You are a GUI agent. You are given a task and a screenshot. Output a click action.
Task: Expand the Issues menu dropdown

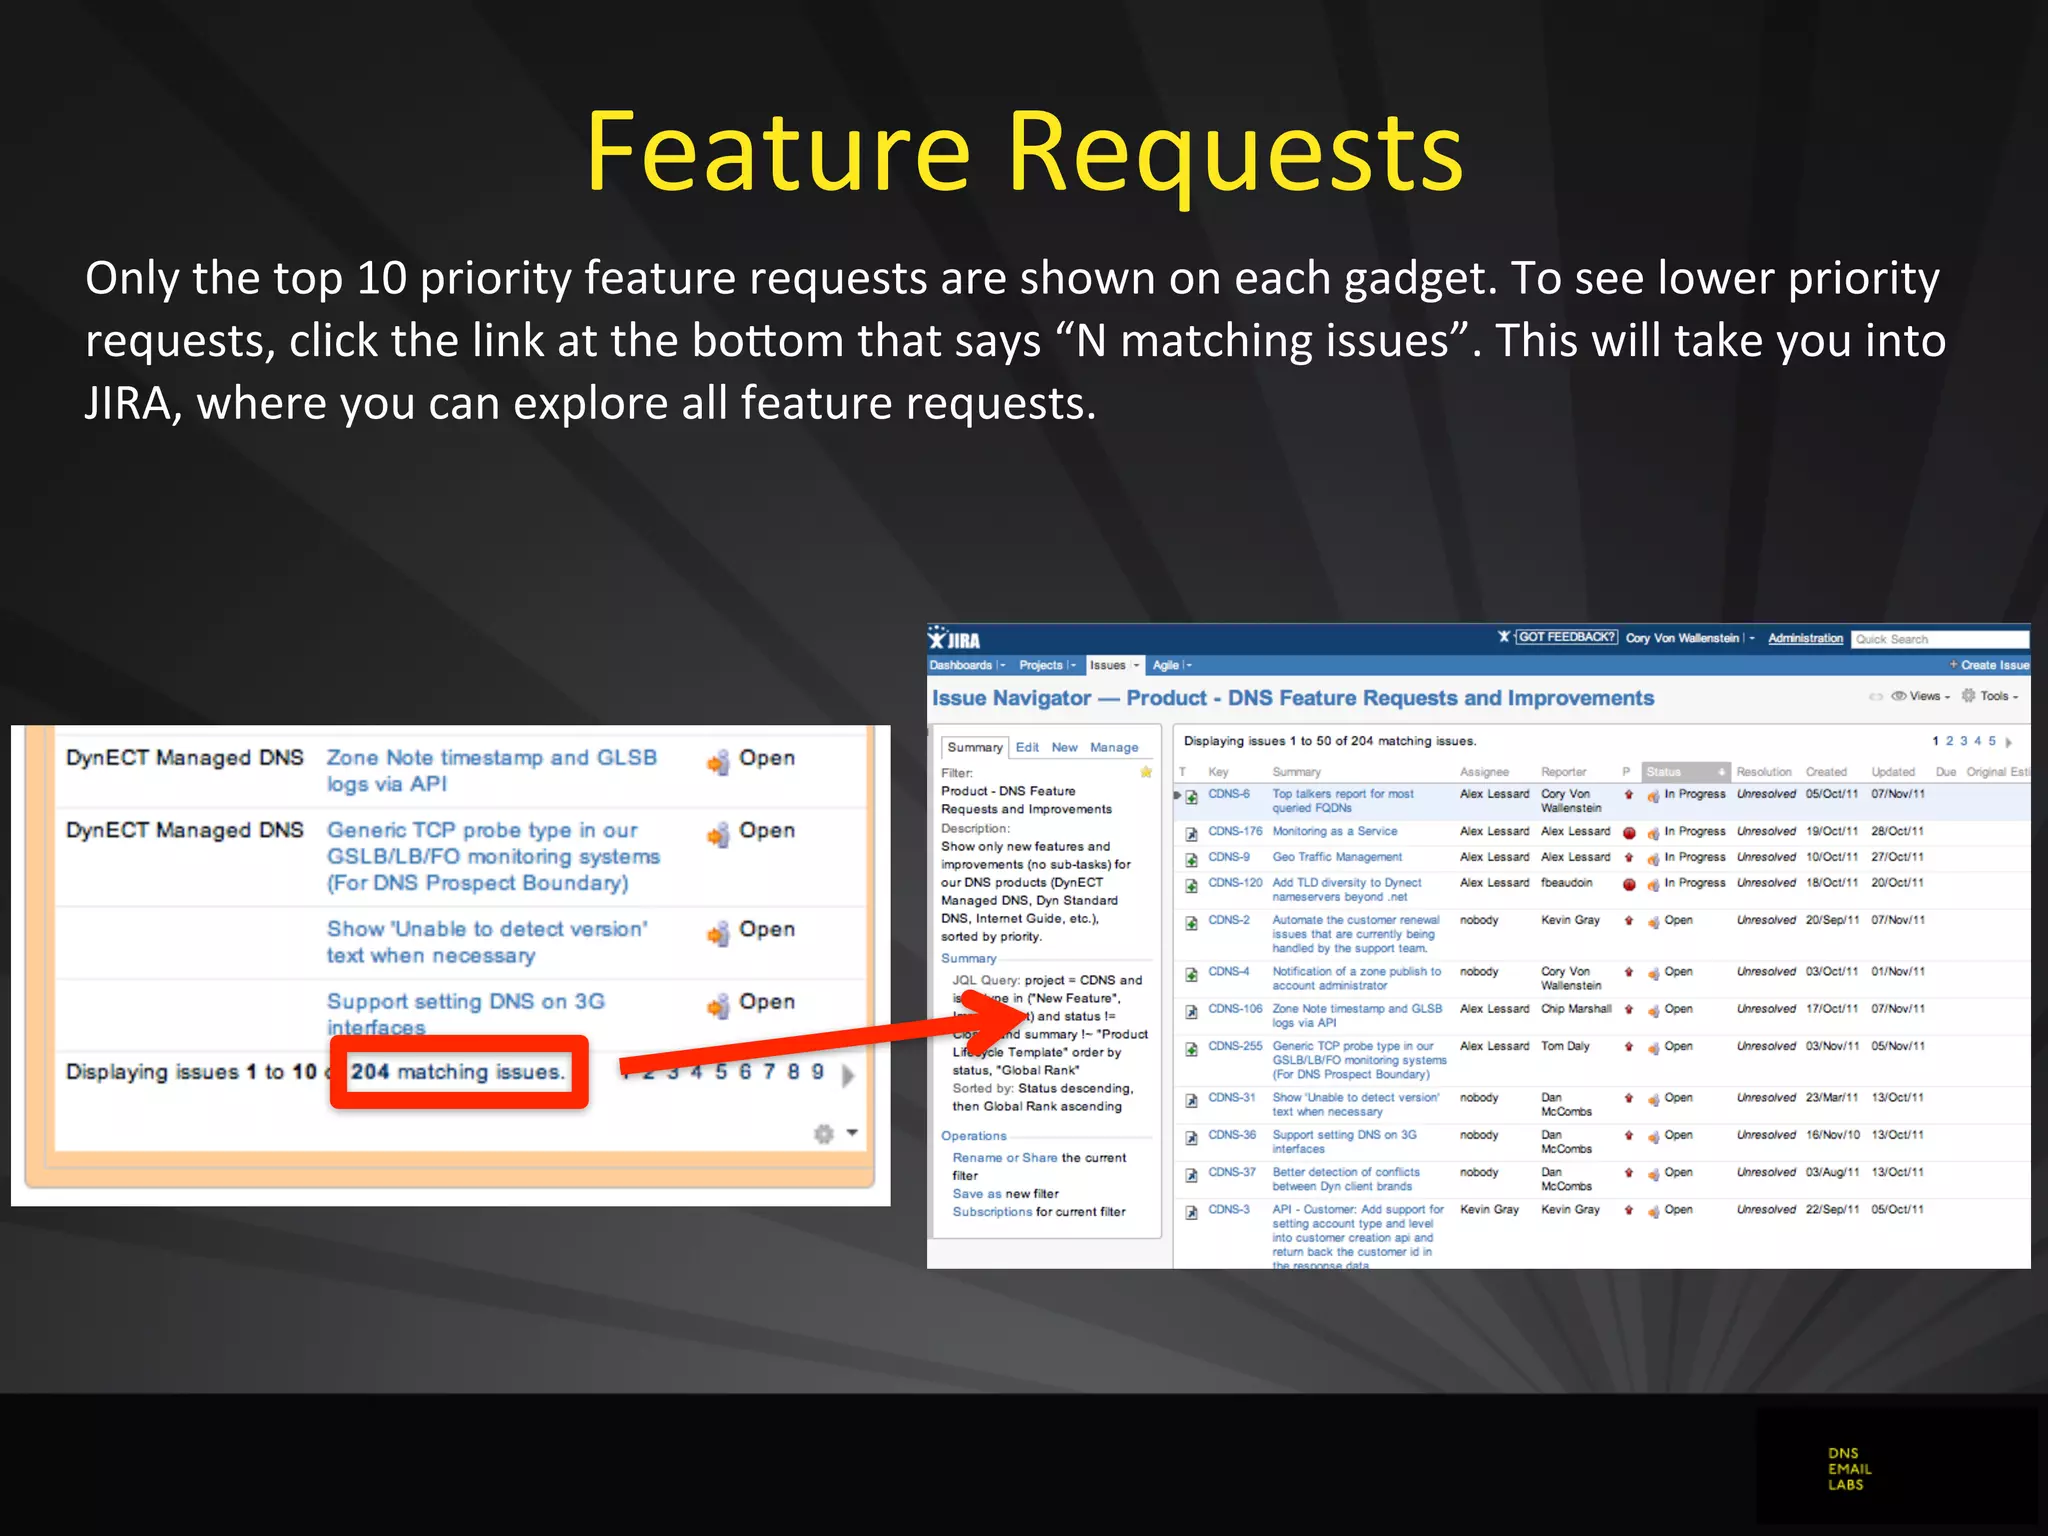1136,665
